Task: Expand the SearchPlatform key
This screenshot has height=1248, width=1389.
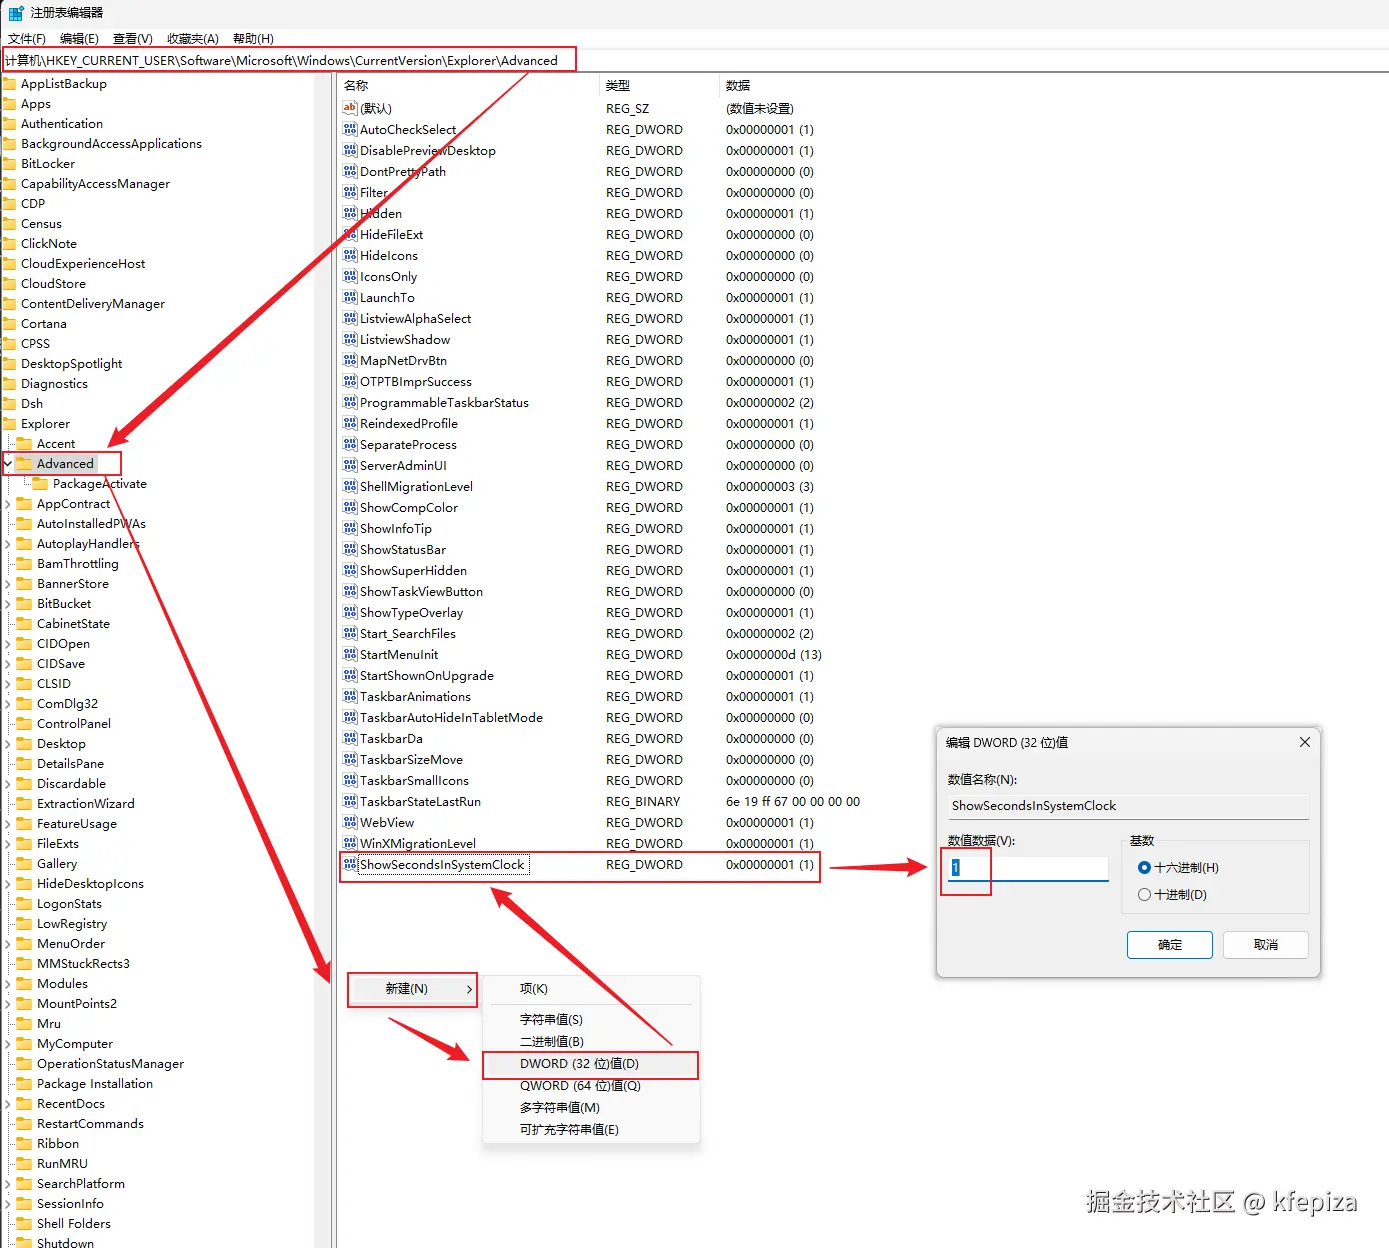Action: click(8, 1184)
